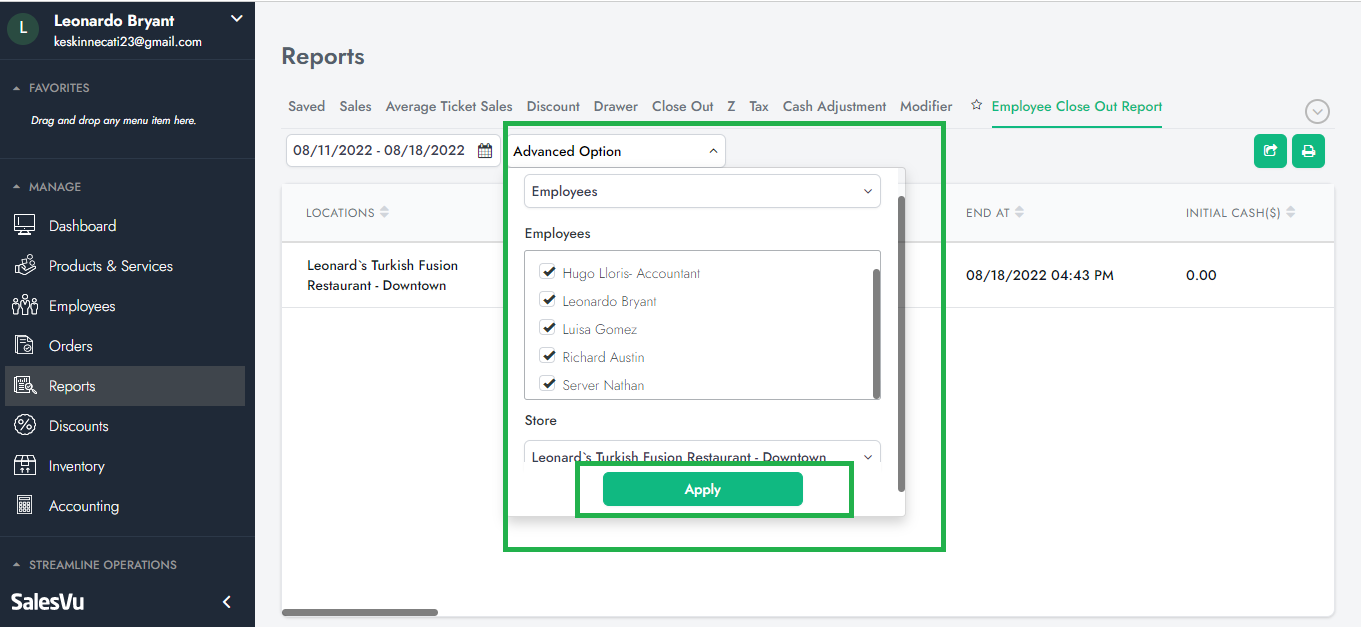This screenshot has width=1361, height=627.
Task: Click the green print icon button
Action: [1308, 151]
